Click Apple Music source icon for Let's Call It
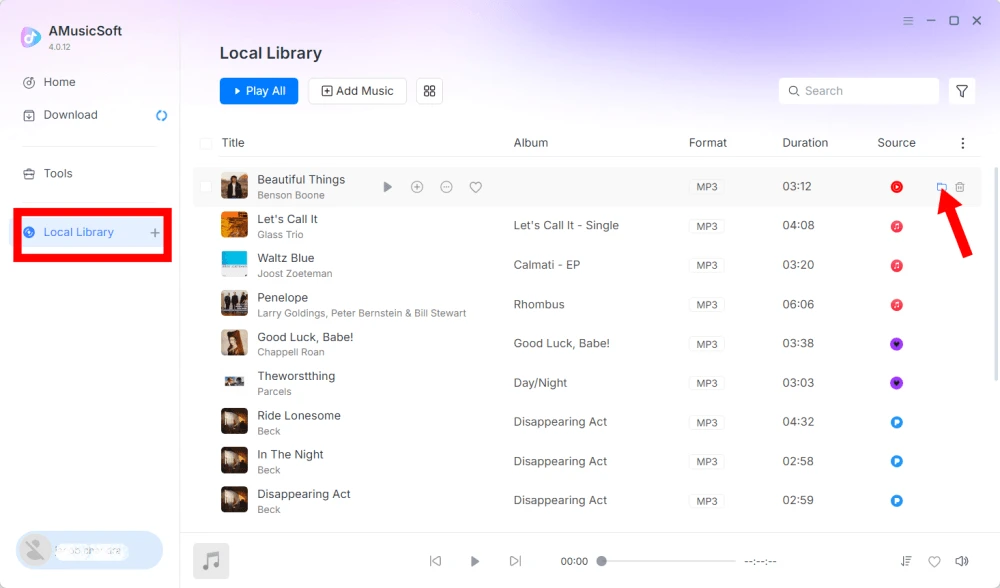Viewport: 1000px width, 588px height. tap(897, 226)
